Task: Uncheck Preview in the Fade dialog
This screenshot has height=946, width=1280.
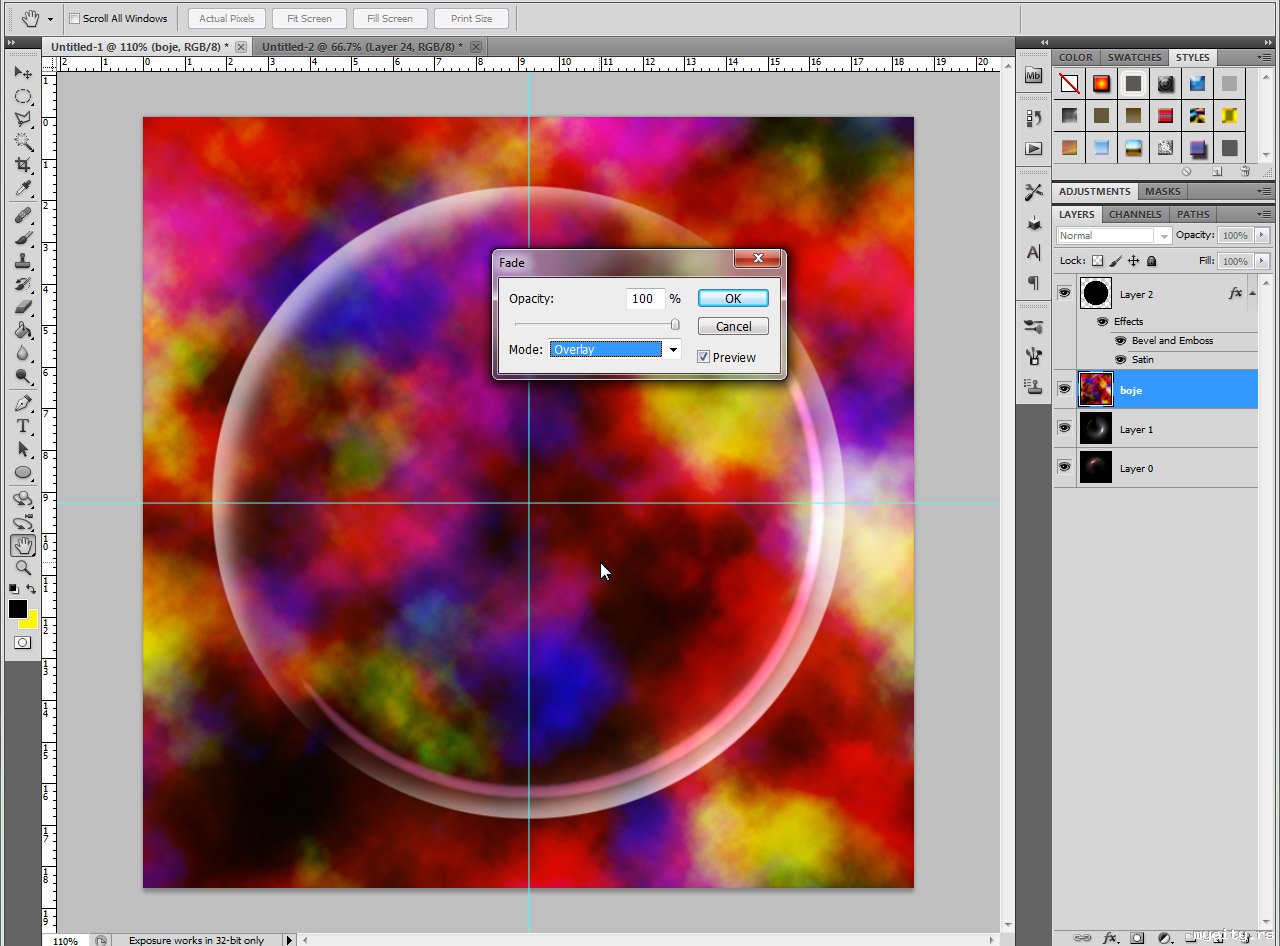Action: point(704,357)
